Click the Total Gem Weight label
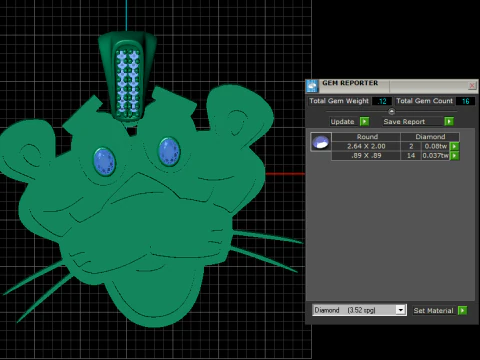 click(339, 101)
